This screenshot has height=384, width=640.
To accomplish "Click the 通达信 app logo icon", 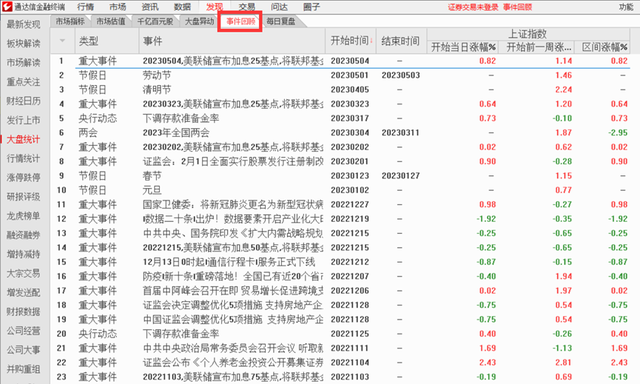I will (x=7, y=7).
